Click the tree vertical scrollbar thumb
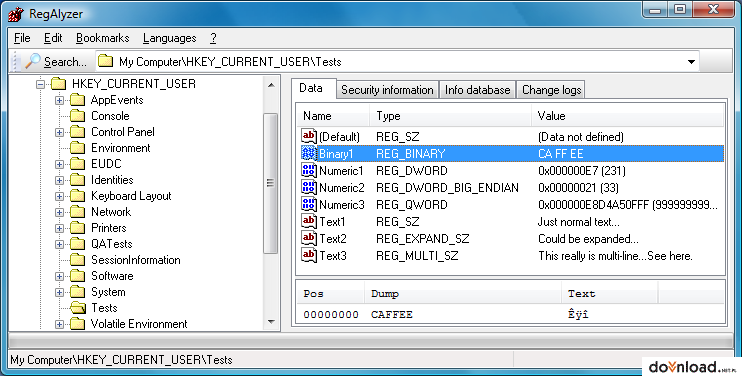 tap(271, 183)
